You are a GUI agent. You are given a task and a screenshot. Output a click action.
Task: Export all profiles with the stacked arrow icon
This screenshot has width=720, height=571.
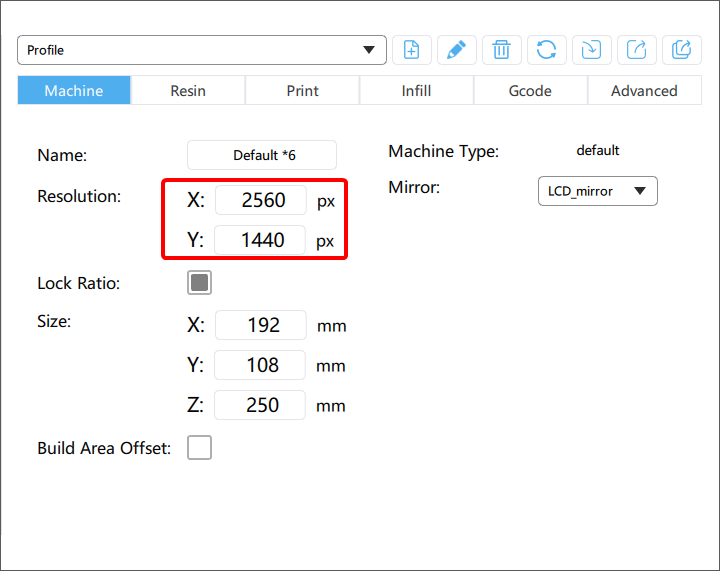681,50
